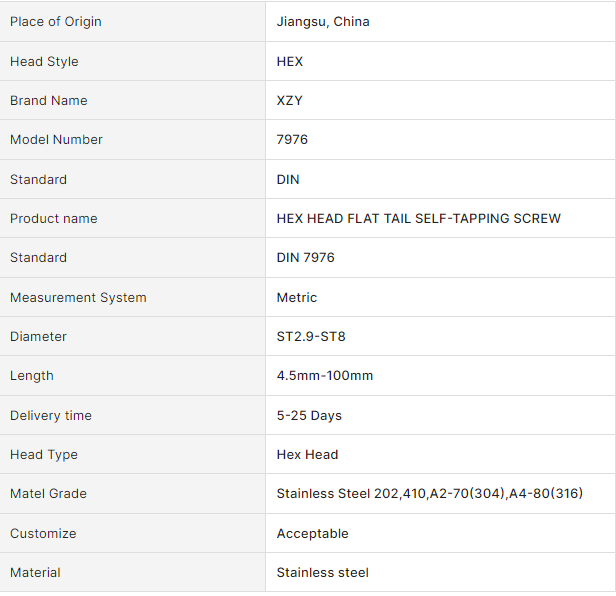Select the diameter value "ST2.9-ST8"
616x596 pixels.
(311, 337)
